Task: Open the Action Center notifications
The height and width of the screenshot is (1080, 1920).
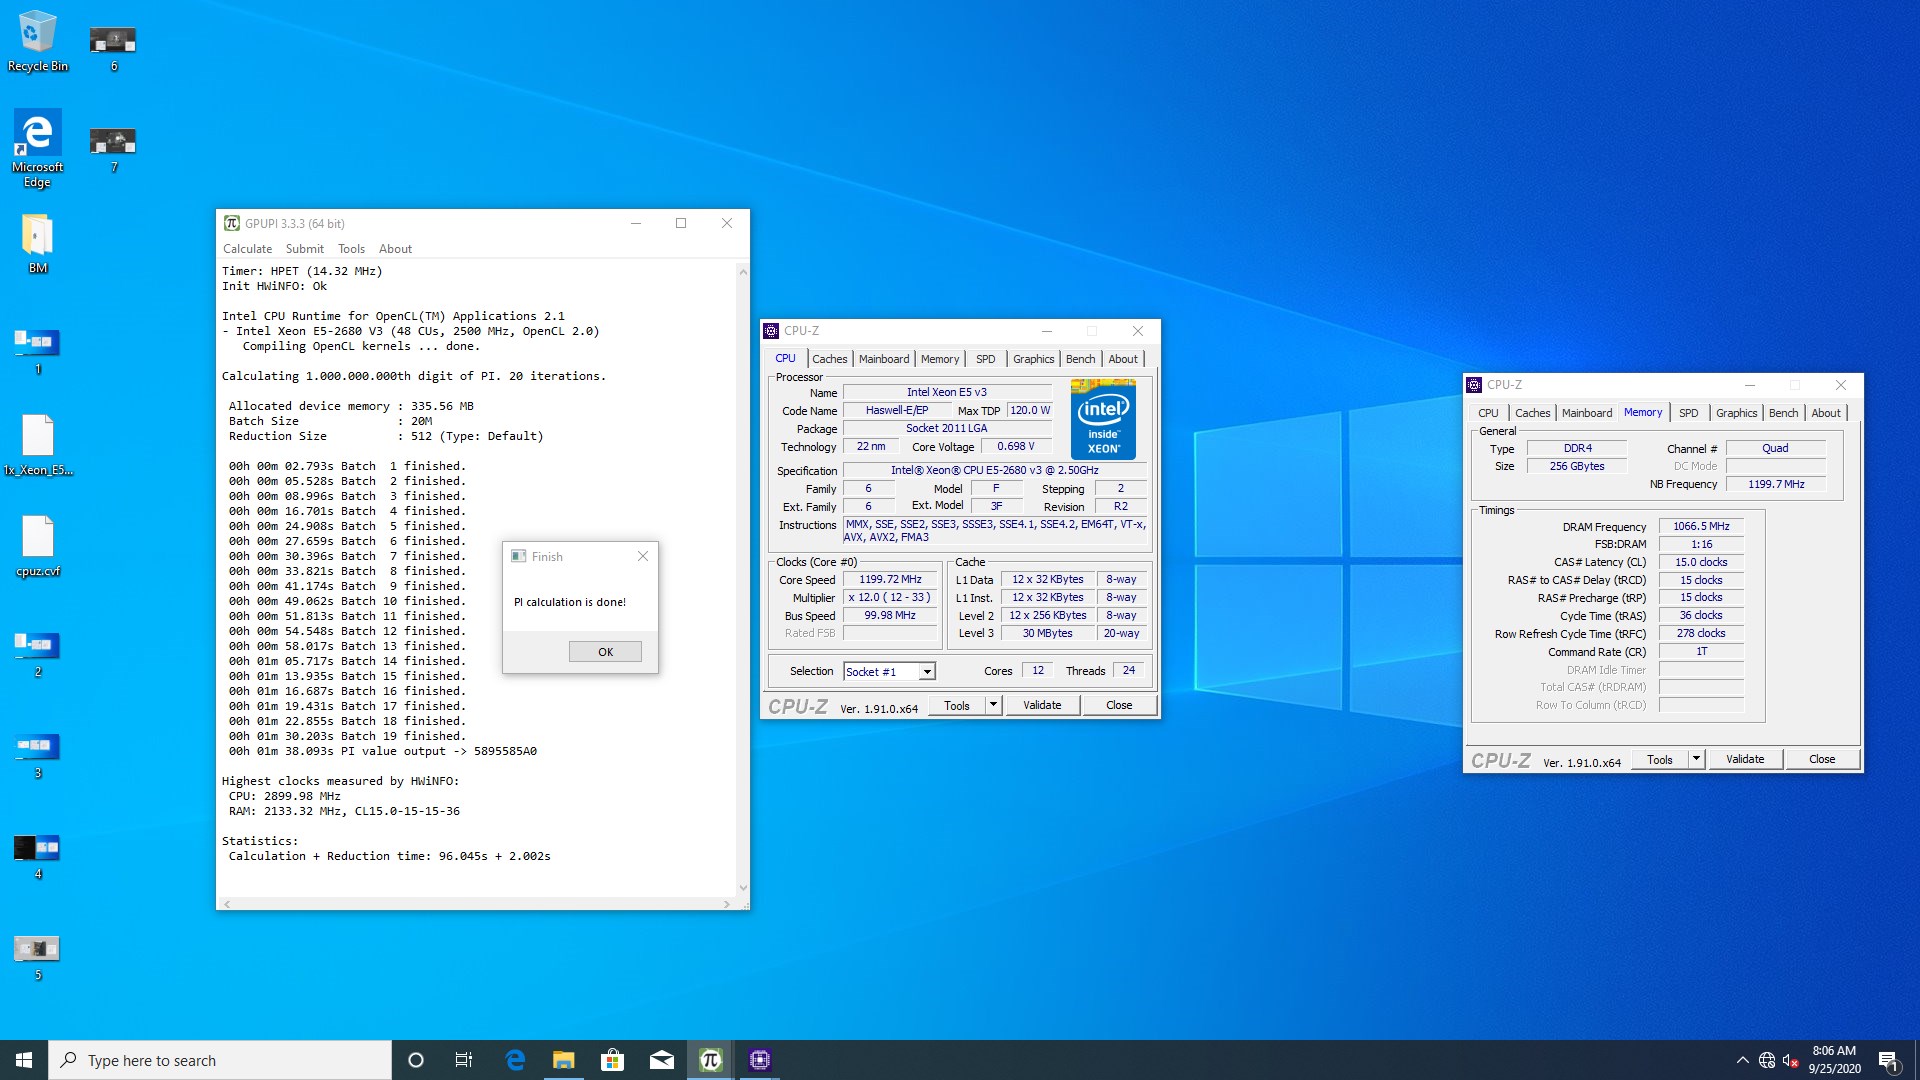Action: click(x=1888, y=1060)
